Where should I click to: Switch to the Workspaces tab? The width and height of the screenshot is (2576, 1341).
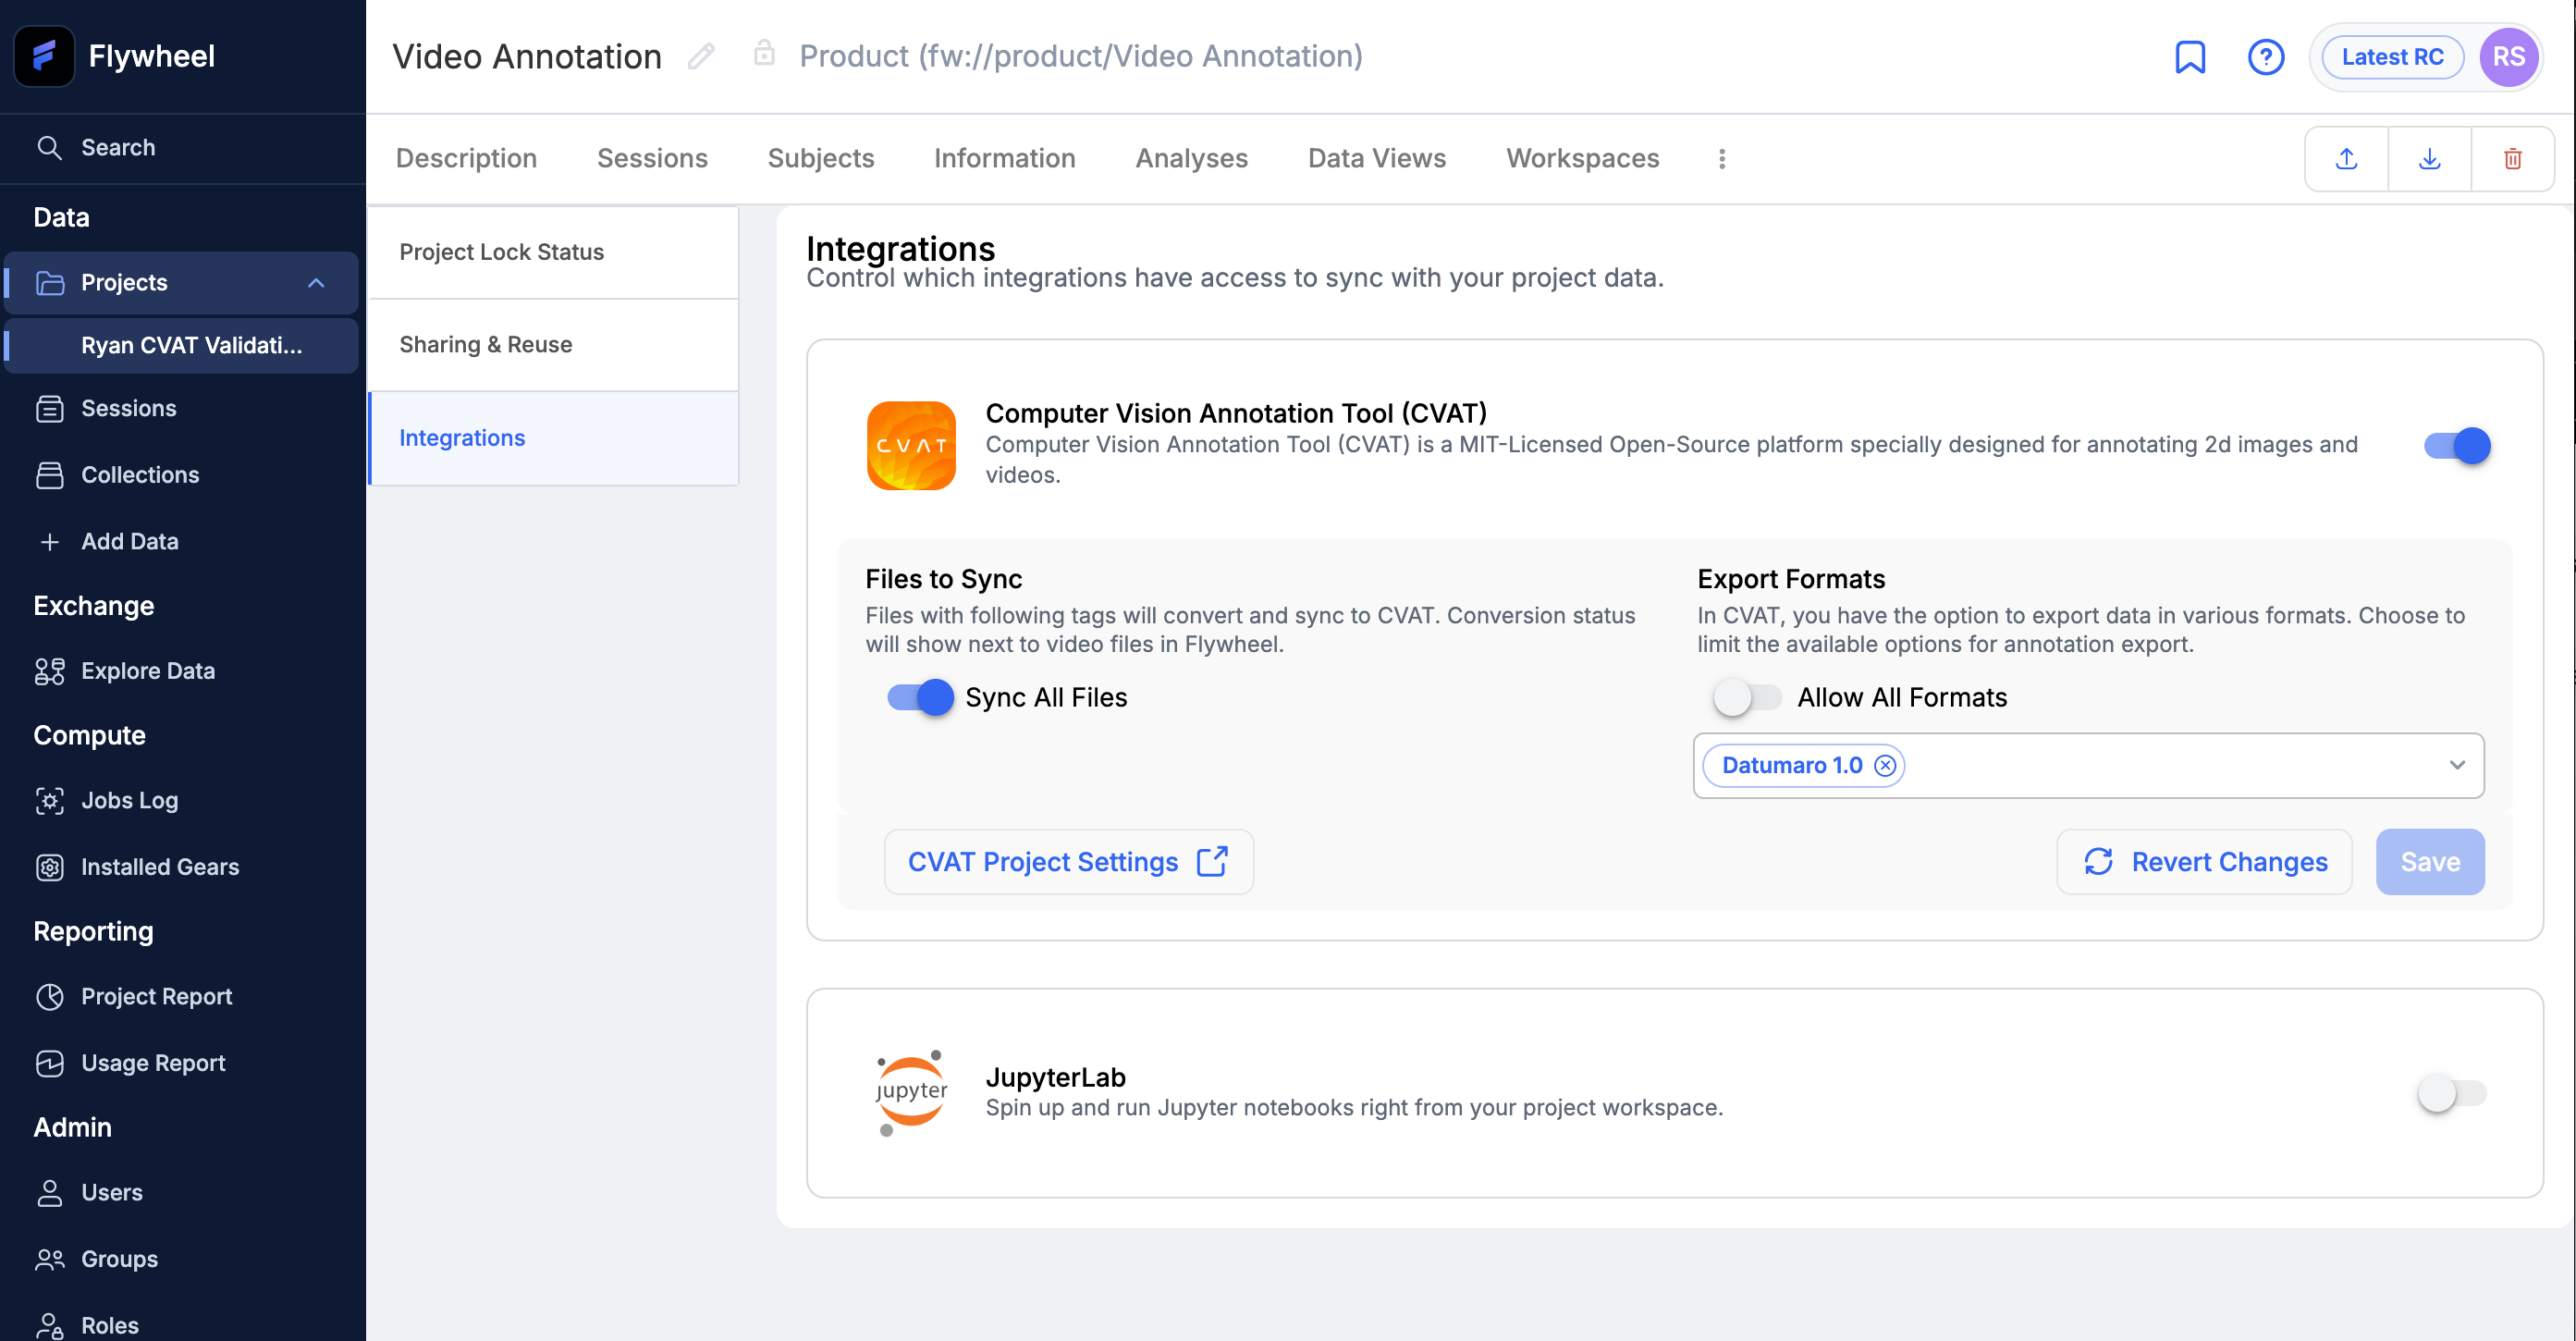pyautogui.click(x=1582, y=158)
